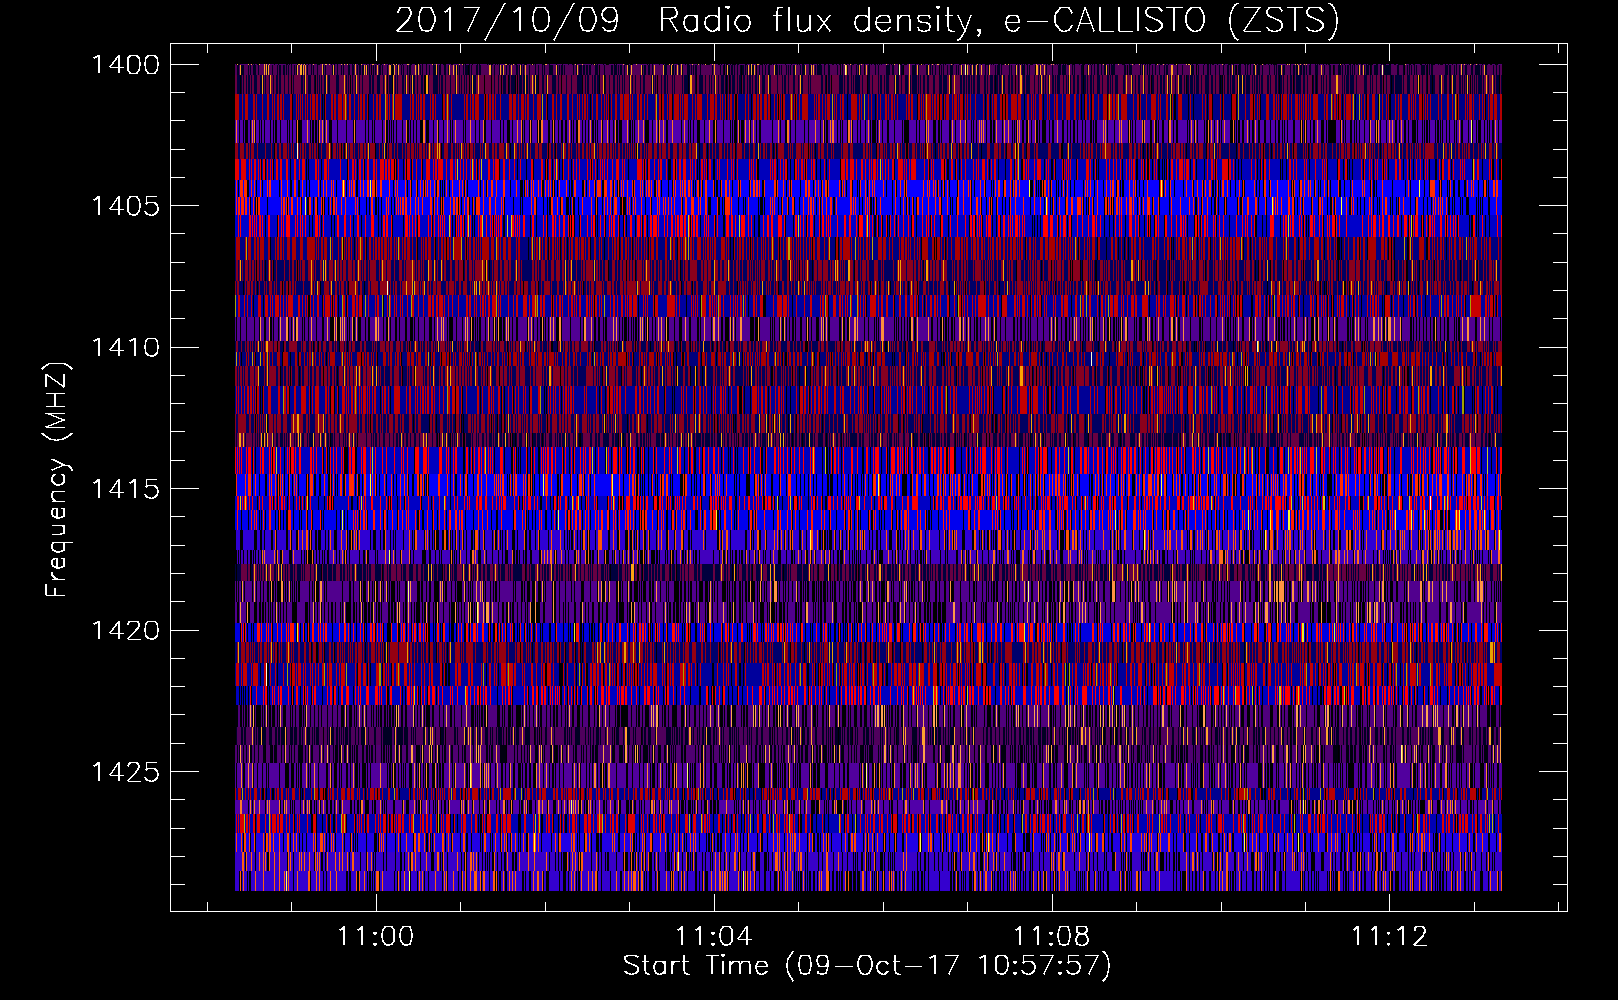Click the 11:04 time tick label
1618x1000 pixels.
[x=713, y=937]
